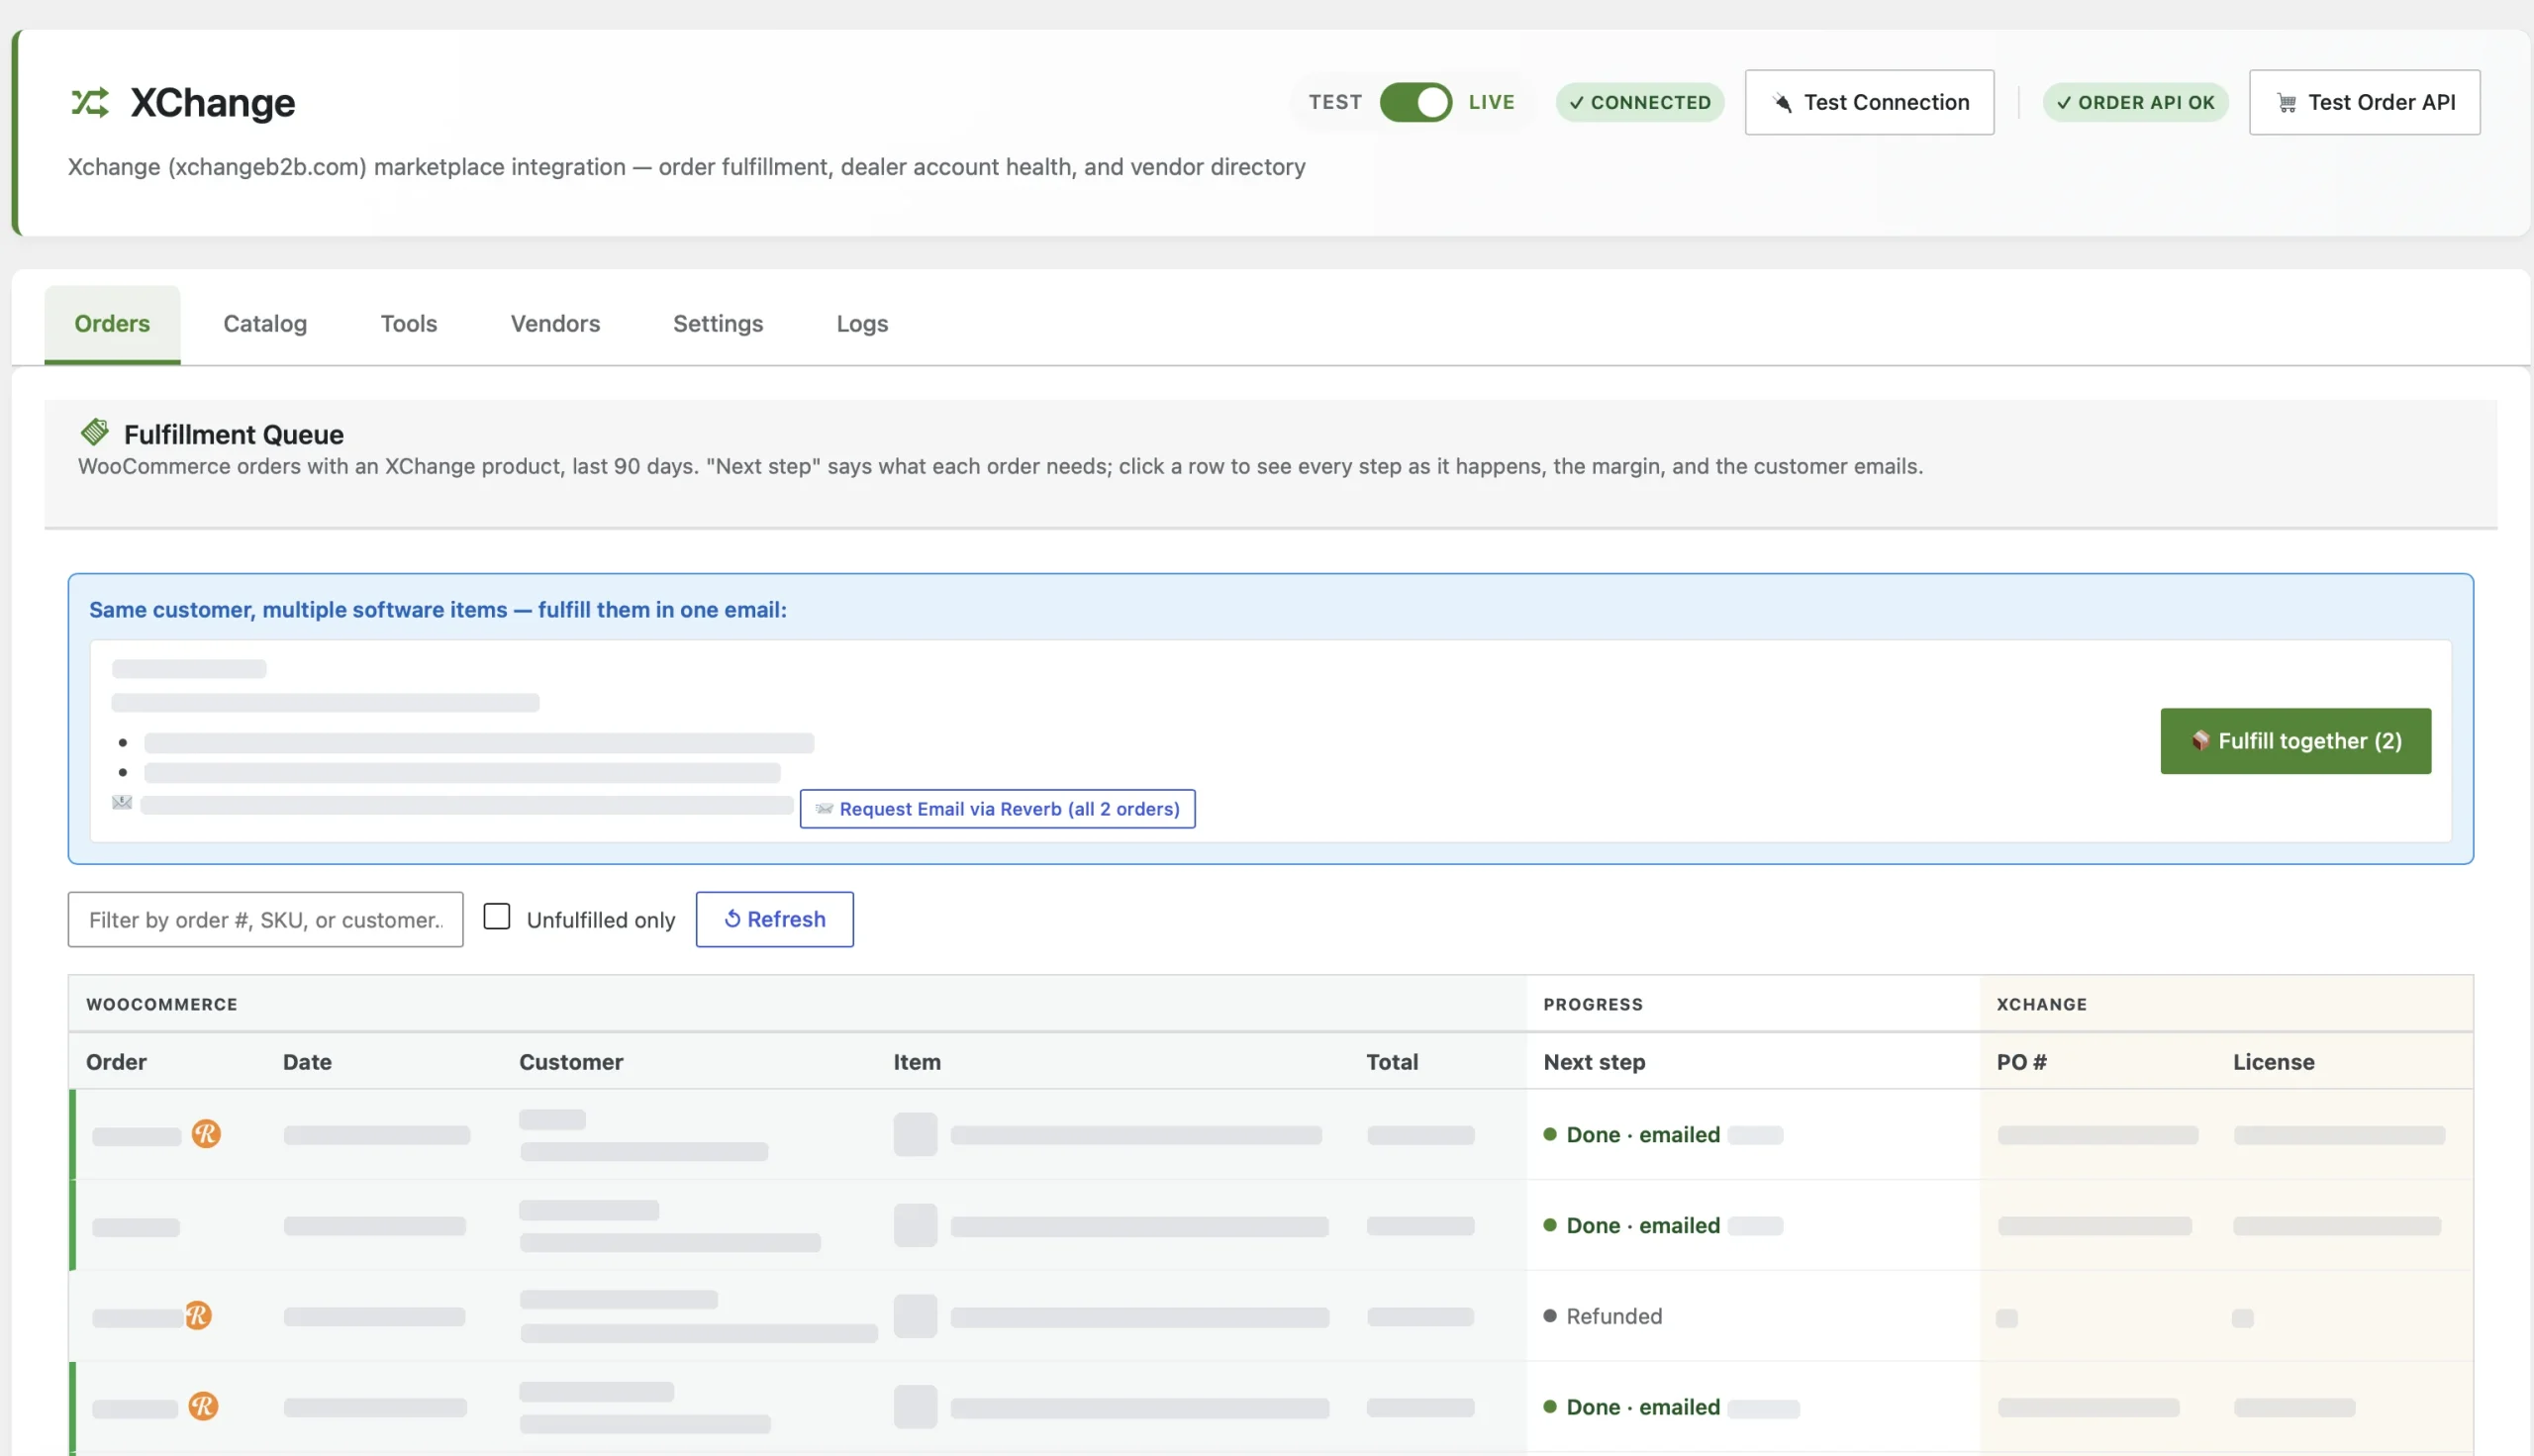The height and width of the screenshot is (1456, 2534).
Task: Click the Item column header
Action: point(917,1062)
